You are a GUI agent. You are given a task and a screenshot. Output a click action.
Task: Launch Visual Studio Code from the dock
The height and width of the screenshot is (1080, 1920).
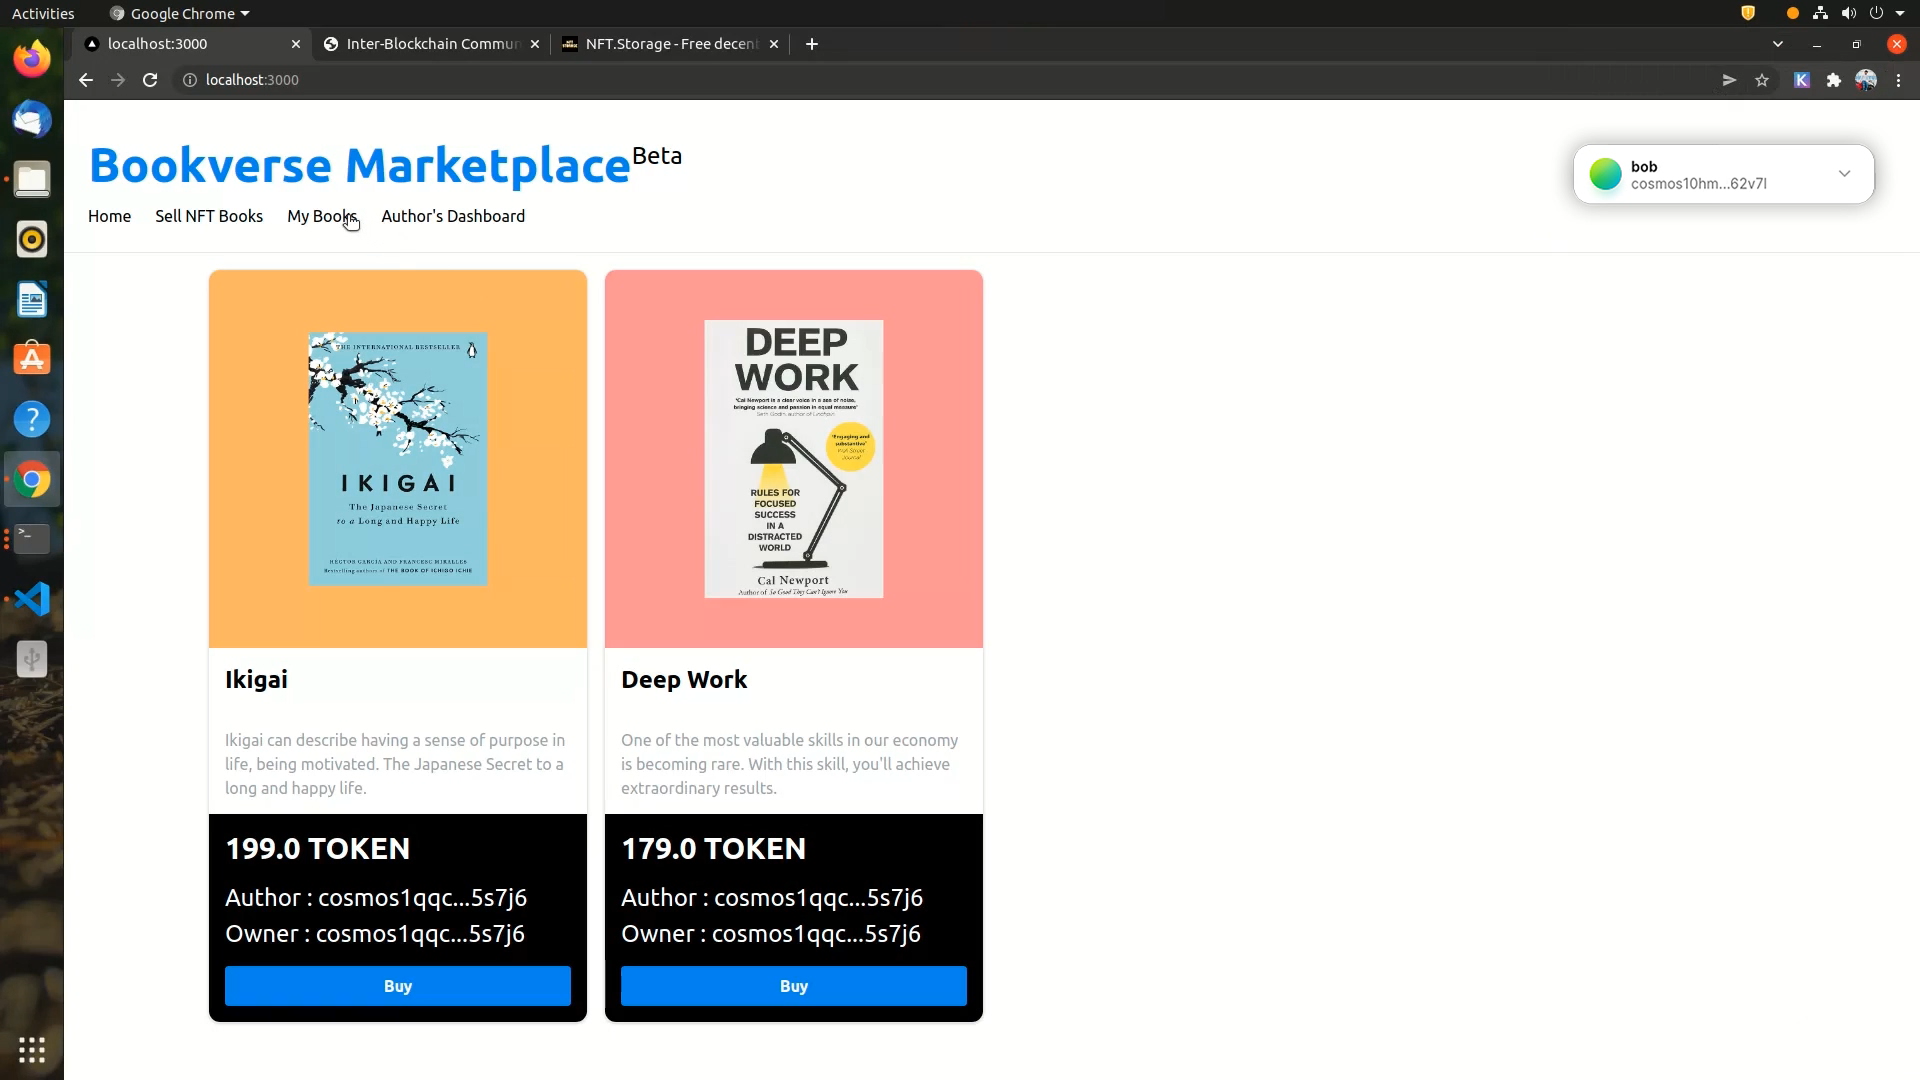click(32, 599)
